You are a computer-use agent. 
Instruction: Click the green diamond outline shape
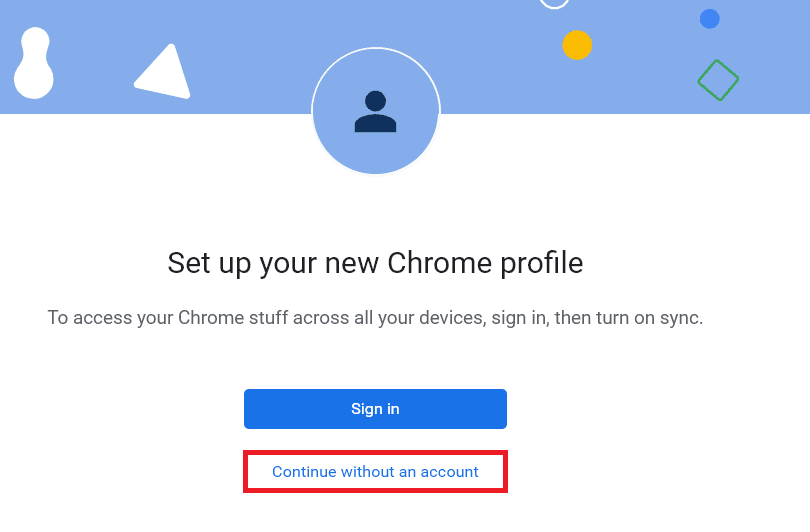click(718, 80)
